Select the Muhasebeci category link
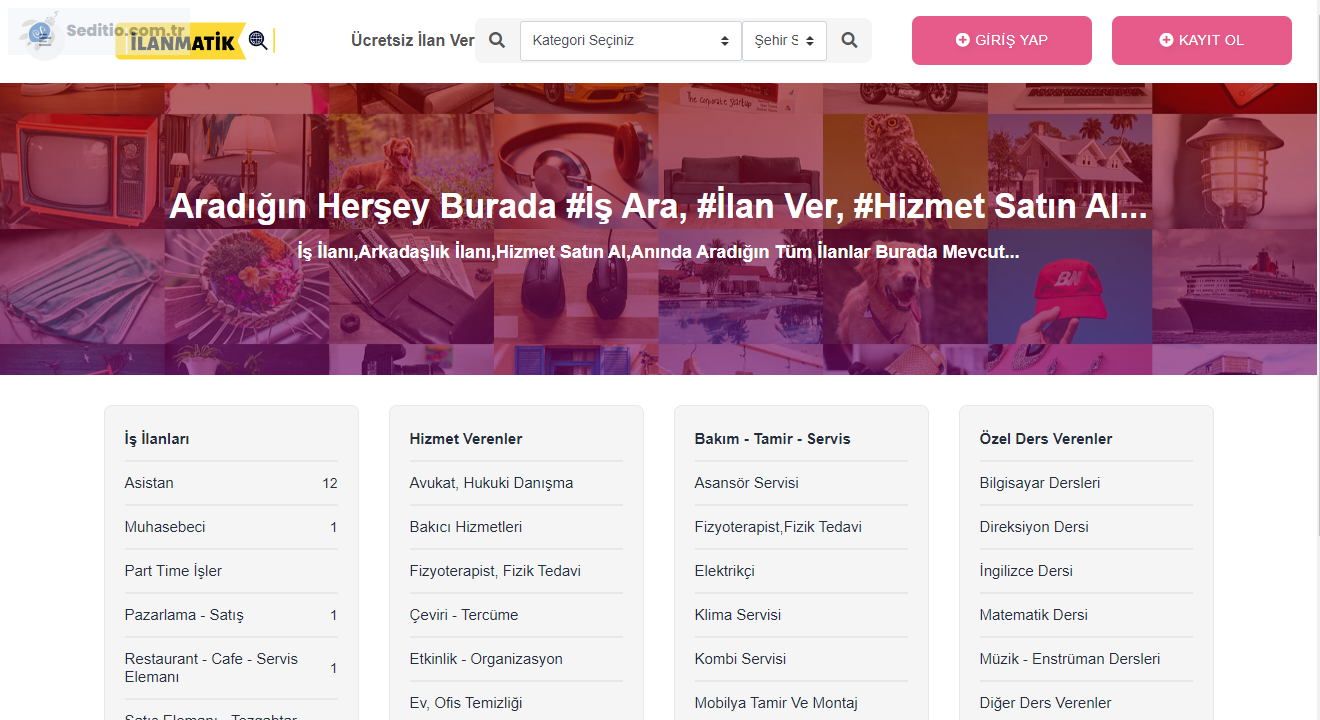This screenshot has width=1320, height=720. pyautogui.click(x=165, y=527)
